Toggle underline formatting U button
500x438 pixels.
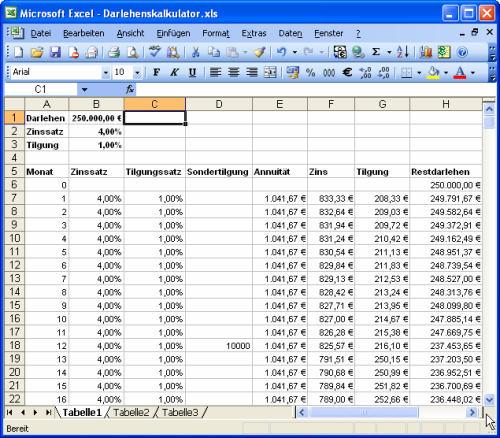[192, 72]
